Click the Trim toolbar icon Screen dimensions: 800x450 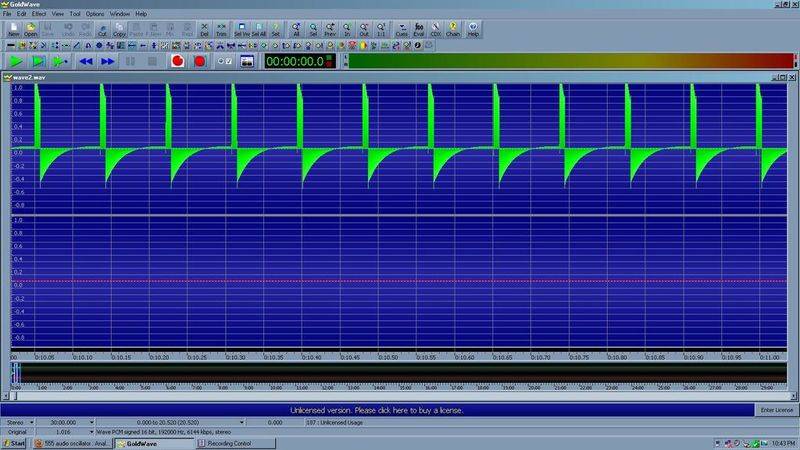(221, 30)
